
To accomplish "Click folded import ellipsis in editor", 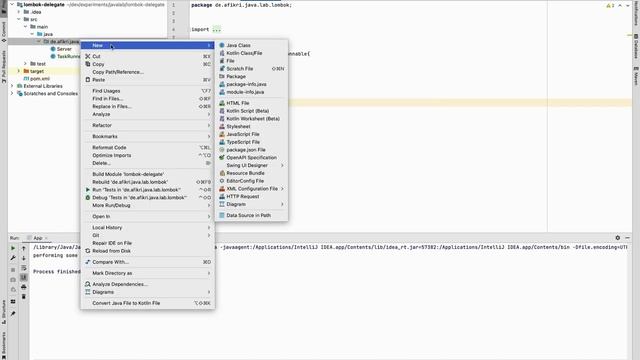I will point(217,29).
